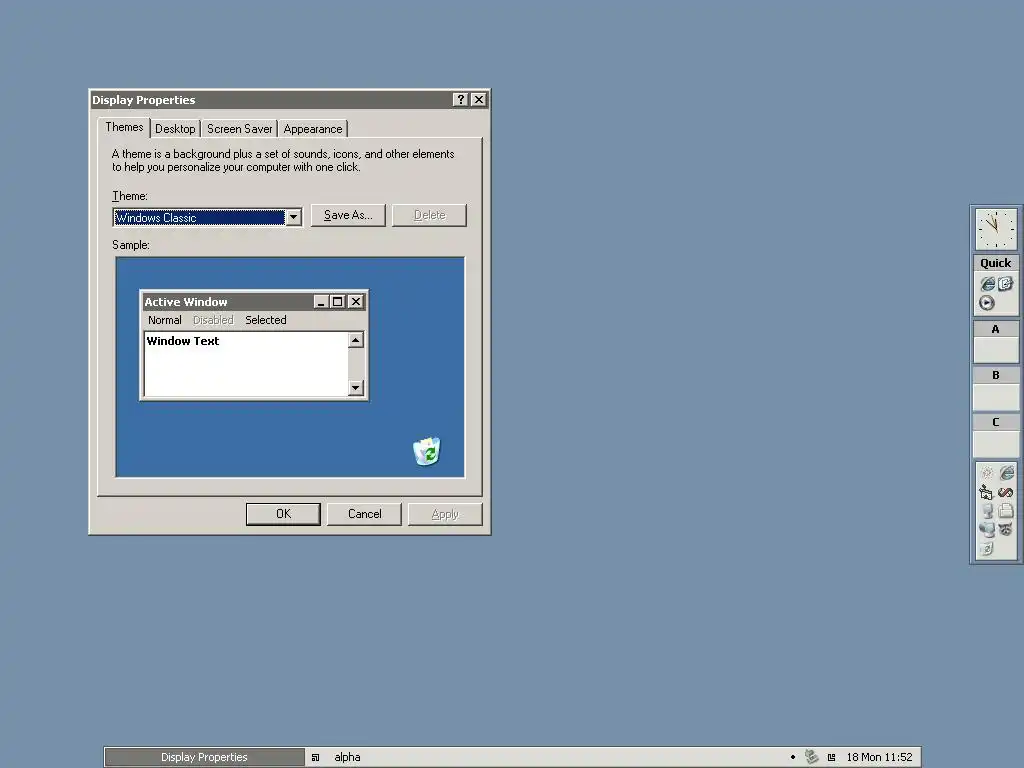This screenshot has height=768, width=1024.
Task: Click the sample Active Window close button
Action: tap(356, 302)
